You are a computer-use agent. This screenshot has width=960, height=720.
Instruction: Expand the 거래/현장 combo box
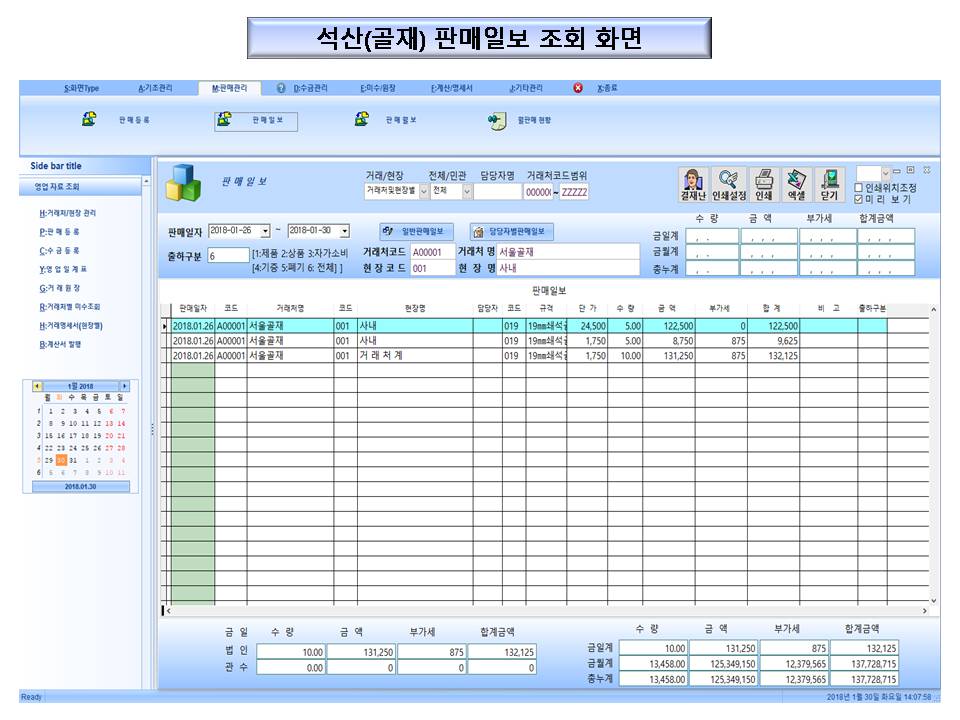tap(423, 191)
